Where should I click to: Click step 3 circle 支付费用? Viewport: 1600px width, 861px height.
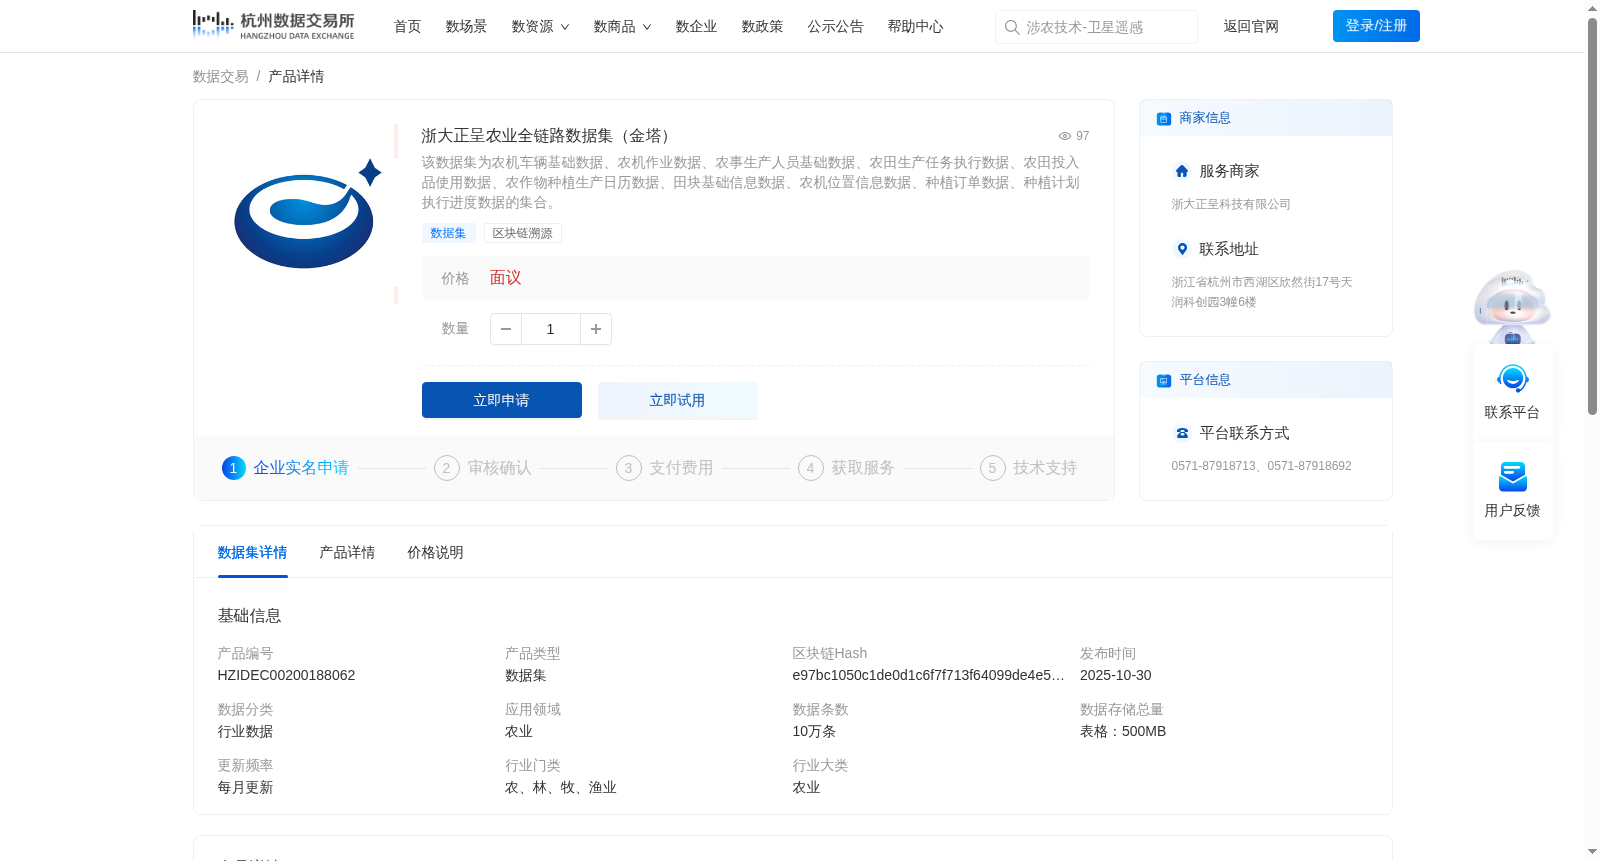pyautogui.click(x=629, y=468)
